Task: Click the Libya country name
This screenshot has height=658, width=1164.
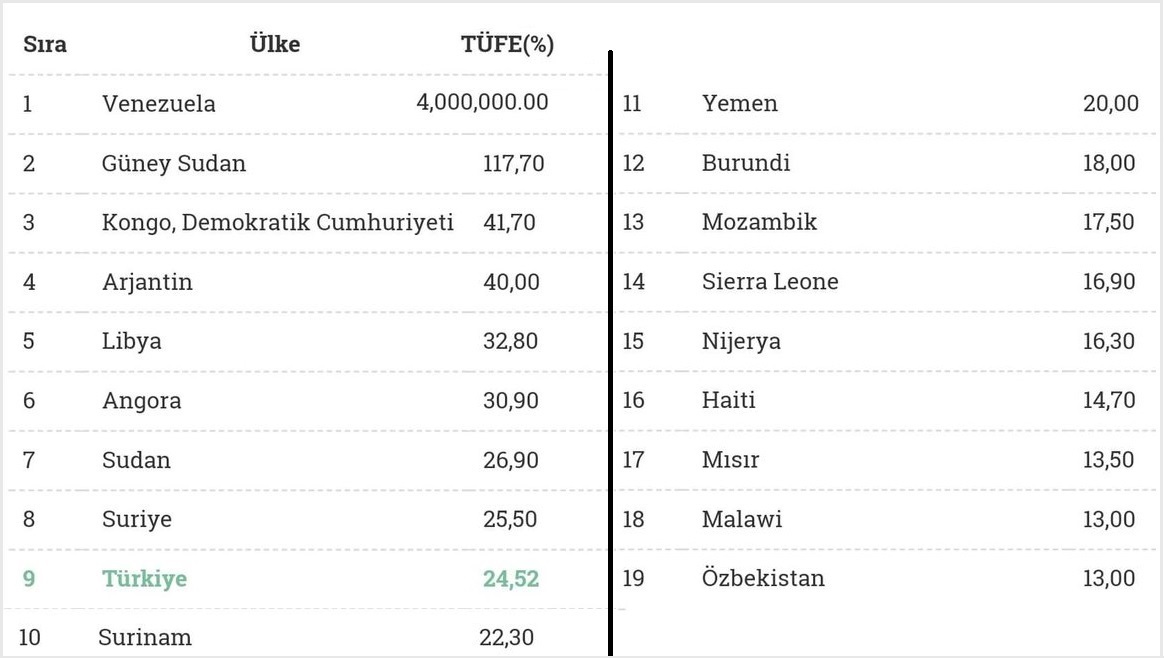Action: [131, 342]
